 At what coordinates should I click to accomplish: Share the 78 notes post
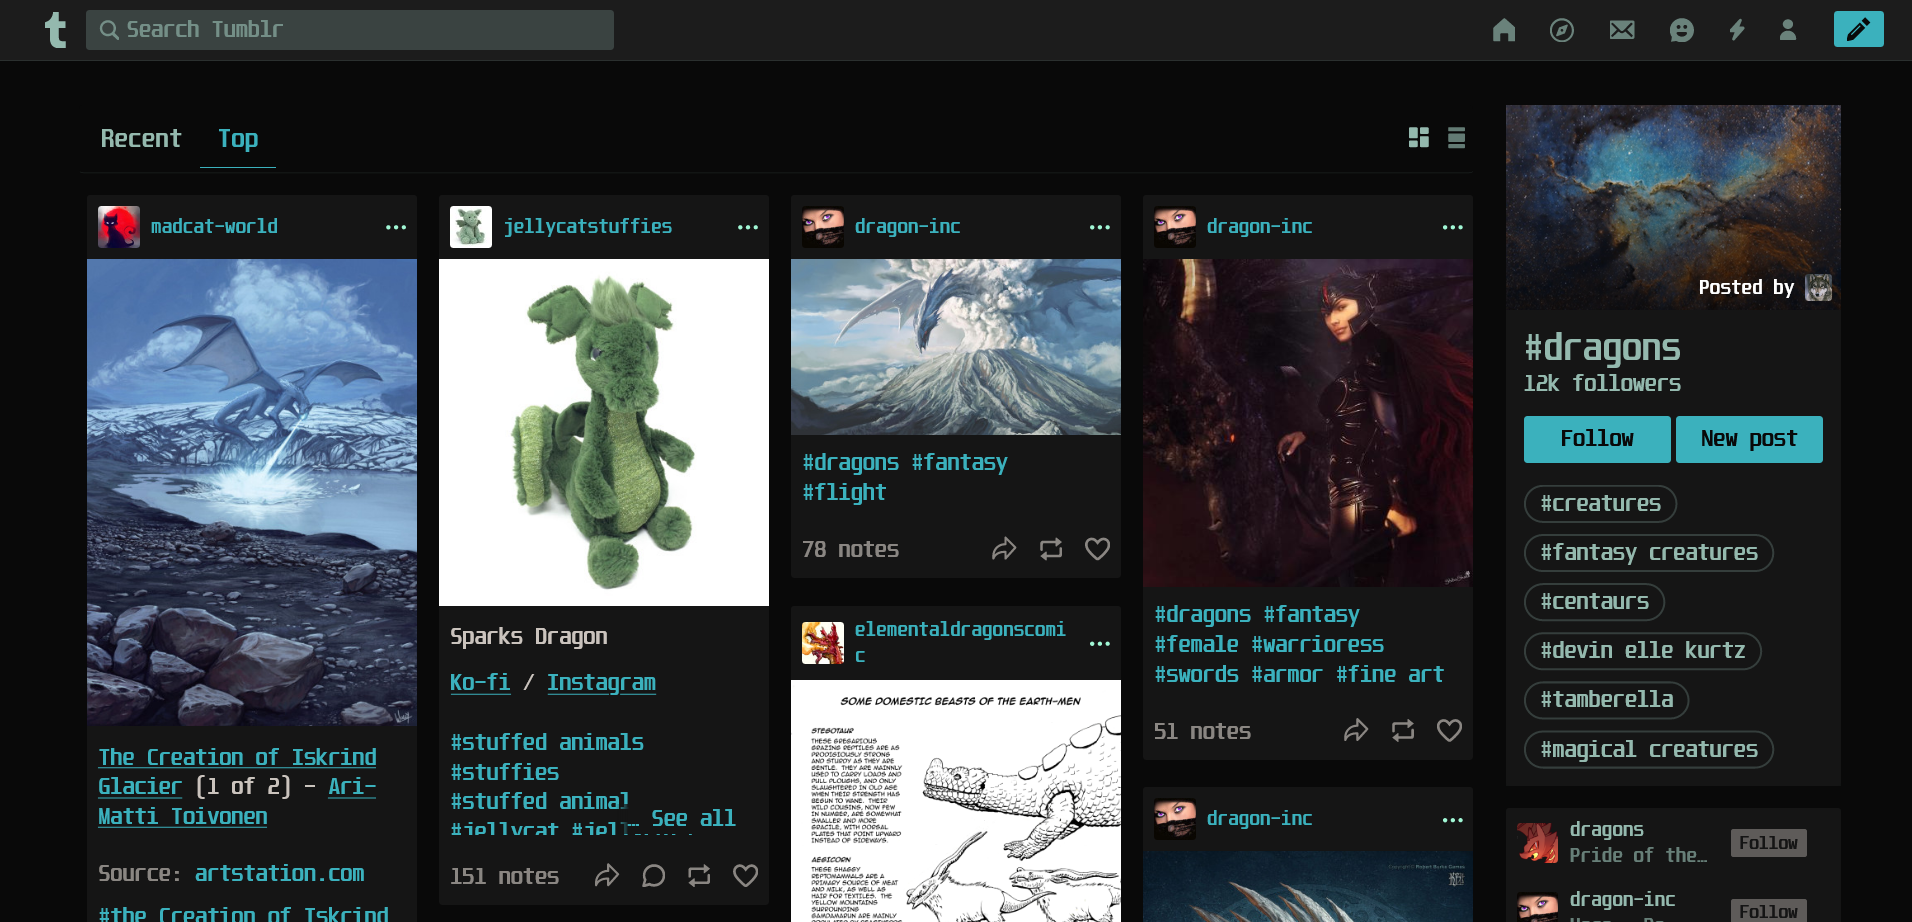[1004, 549]
